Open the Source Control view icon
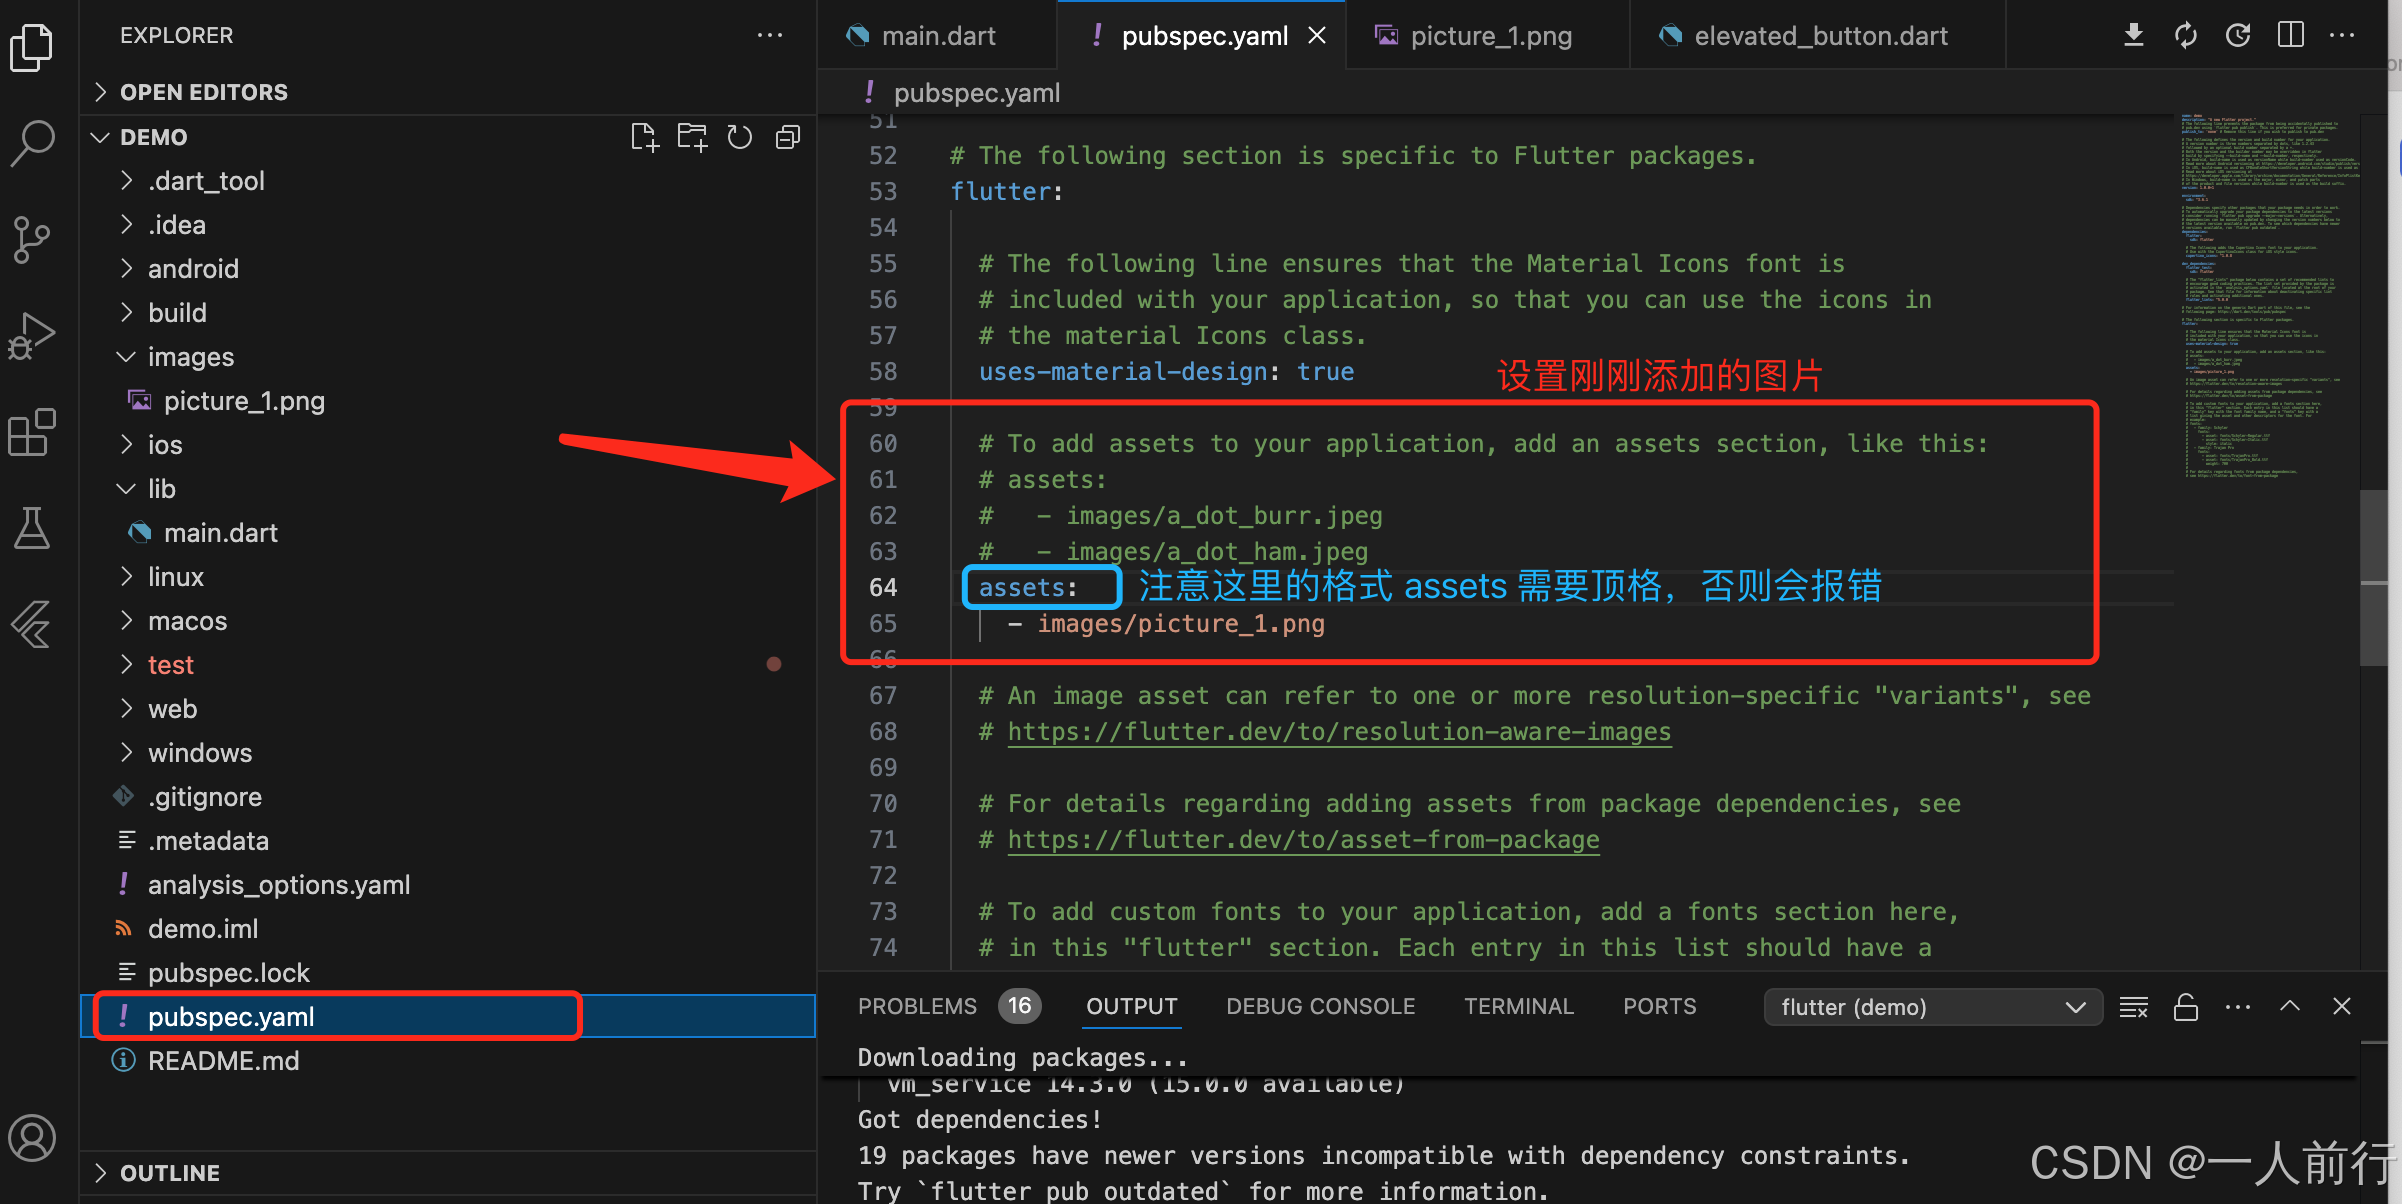The image size is (2402, 1204). (32, 240)
